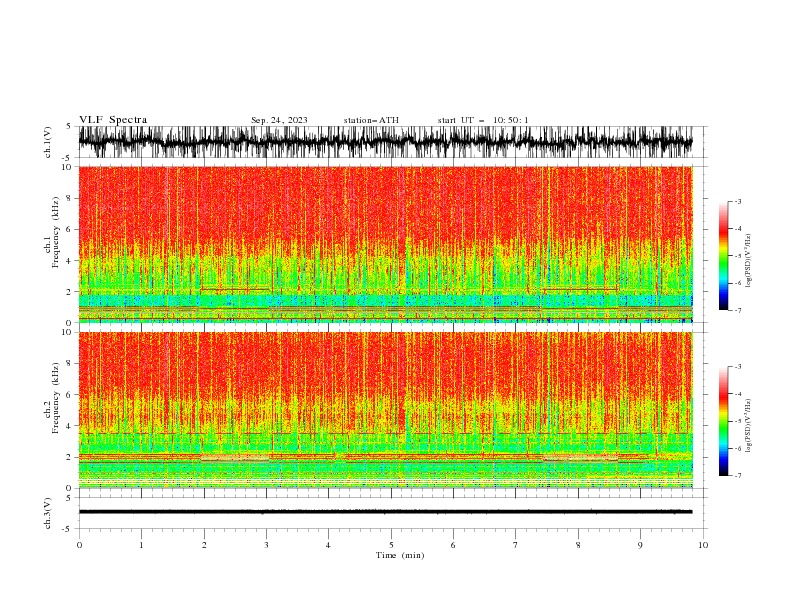Click the "-3" value on ch.1 colorbar
792x612 pixels.
737,201
